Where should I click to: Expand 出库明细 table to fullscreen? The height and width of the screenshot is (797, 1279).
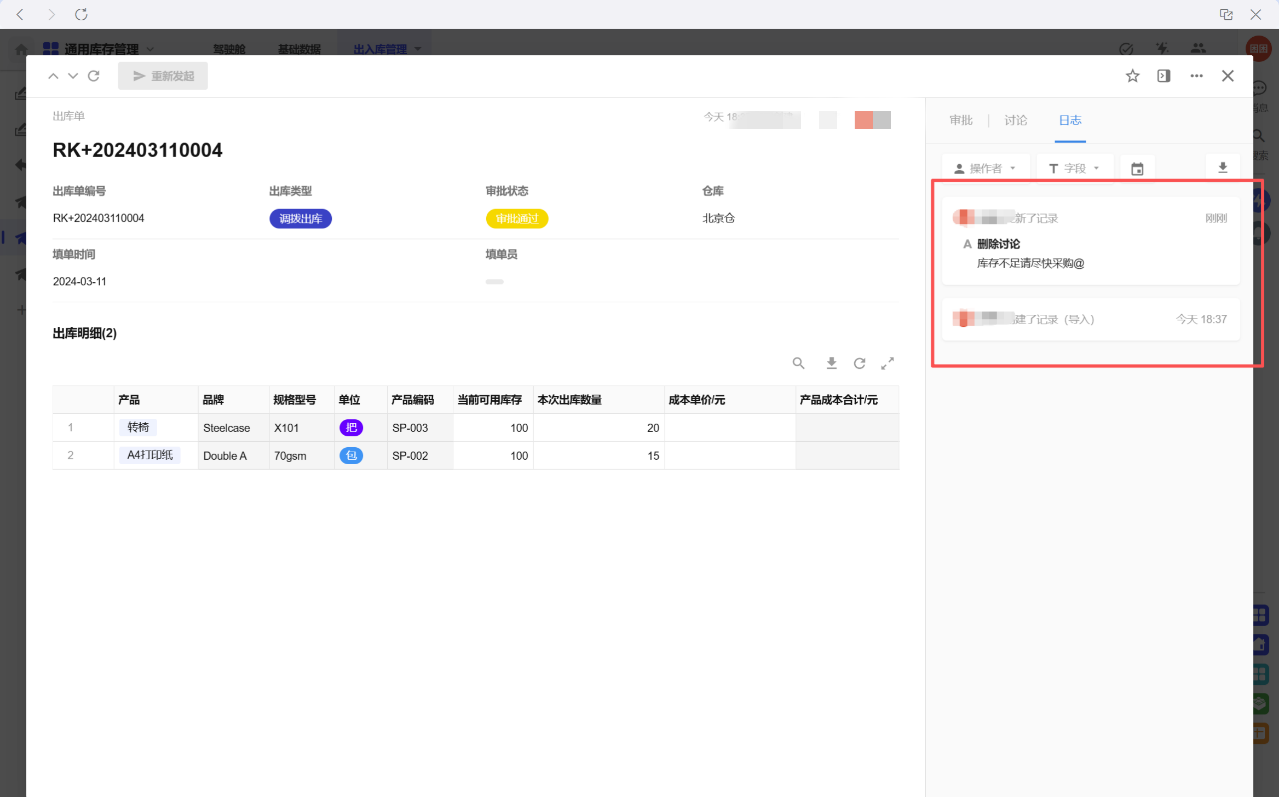887,363
